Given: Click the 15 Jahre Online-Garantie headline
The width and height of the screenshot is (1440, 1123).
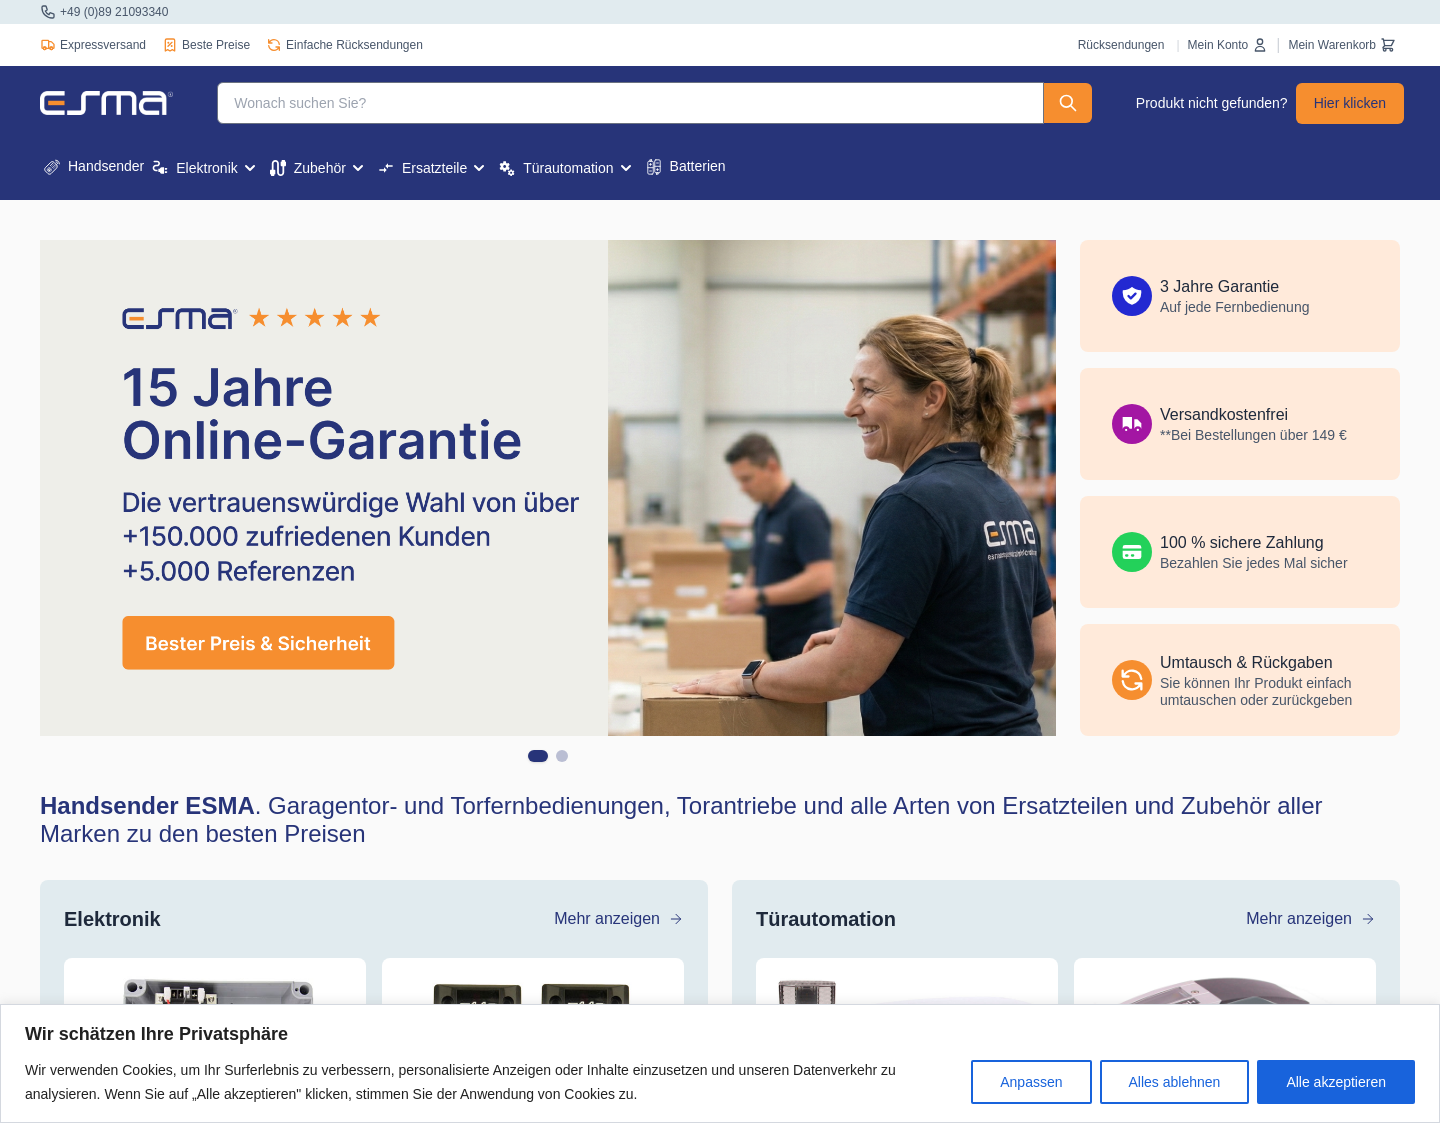Looking at the screenshot, I should point(322,414).
